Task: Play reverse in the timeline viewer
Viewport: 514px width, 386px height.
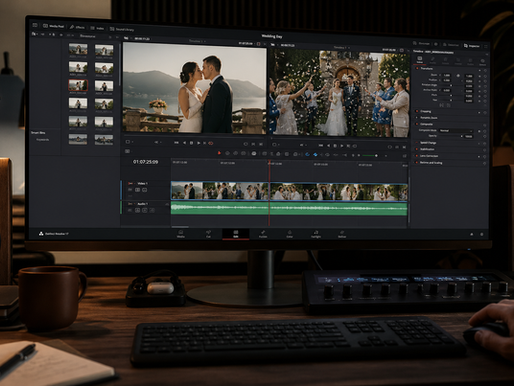Action: coord(328,146)
